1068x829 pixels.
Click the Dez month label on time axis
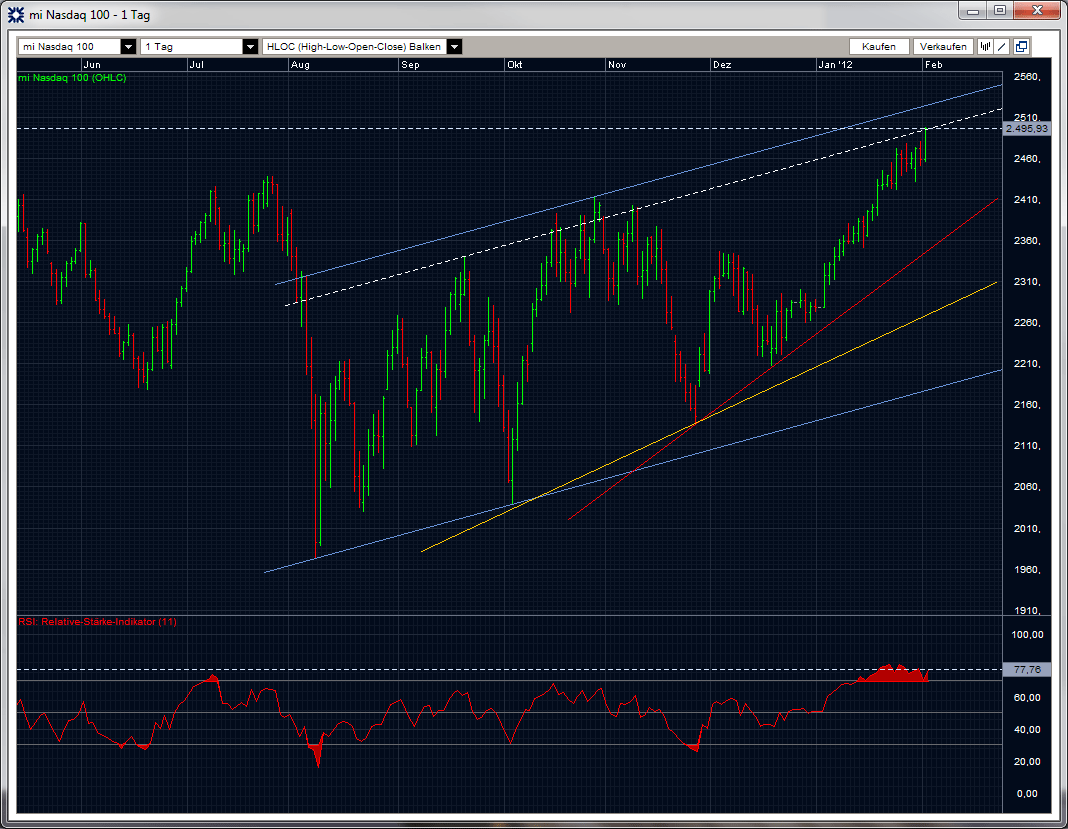pyautogui.click(x=722, y=65)
